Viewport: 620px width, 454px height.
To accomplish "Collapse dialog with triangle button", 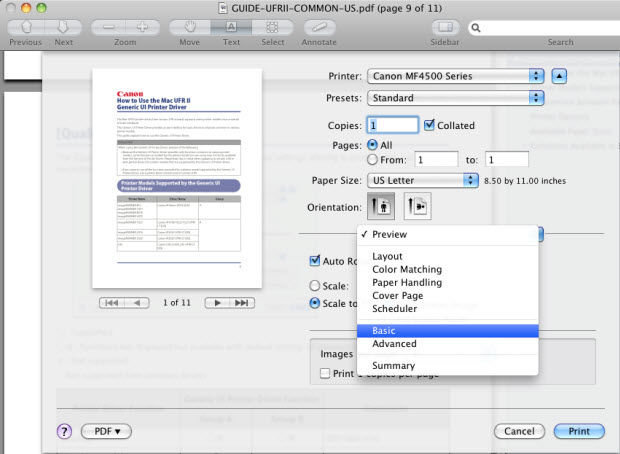I will pyautogui.click(x=559, y=76).
